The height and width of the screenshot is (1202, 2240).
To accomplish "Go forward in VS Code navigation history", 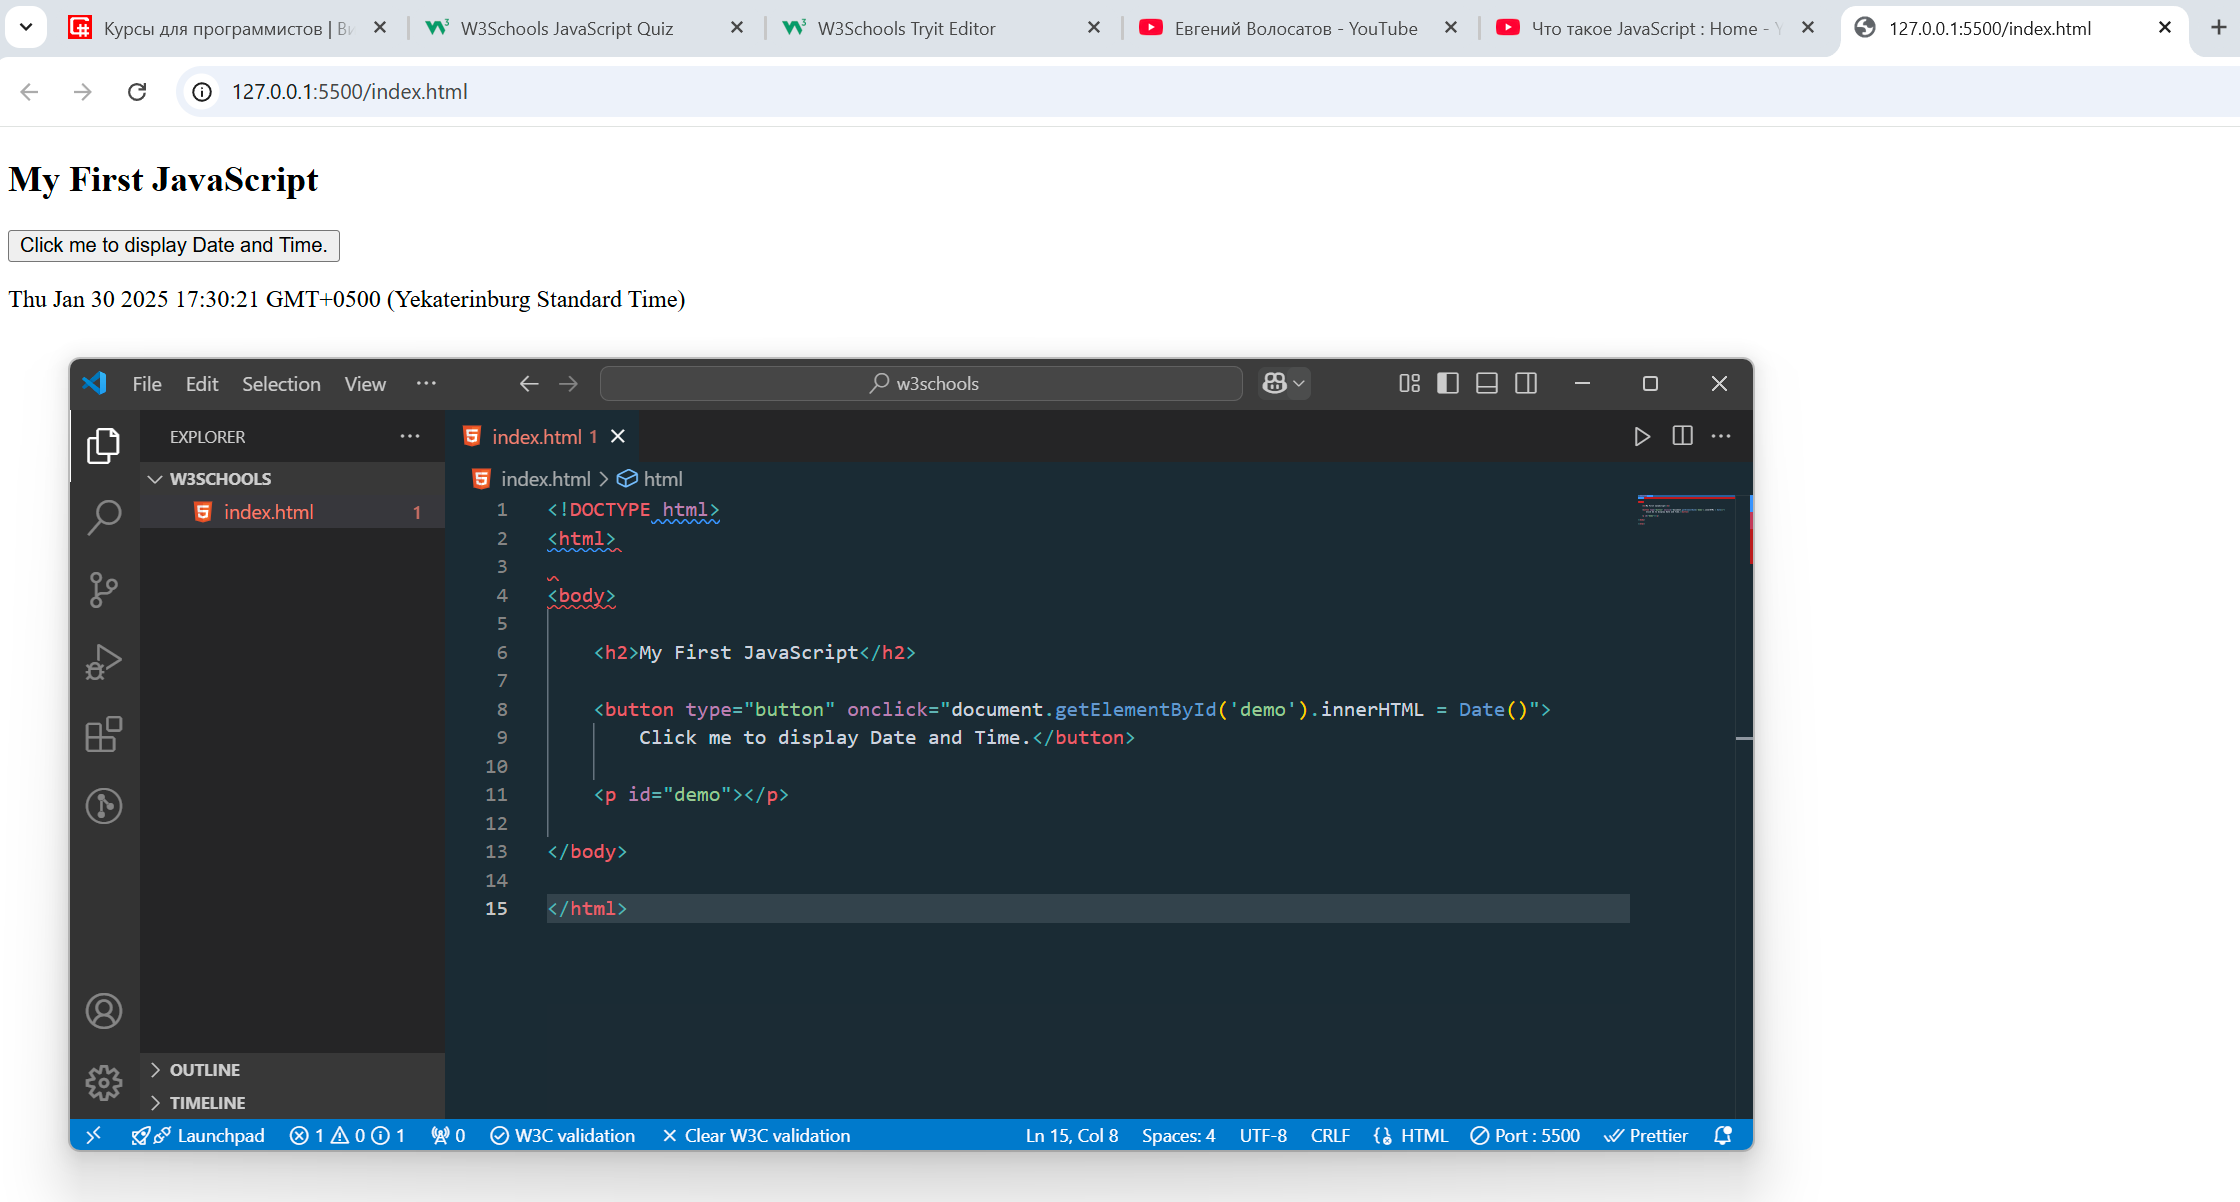I will pos(568,384).
